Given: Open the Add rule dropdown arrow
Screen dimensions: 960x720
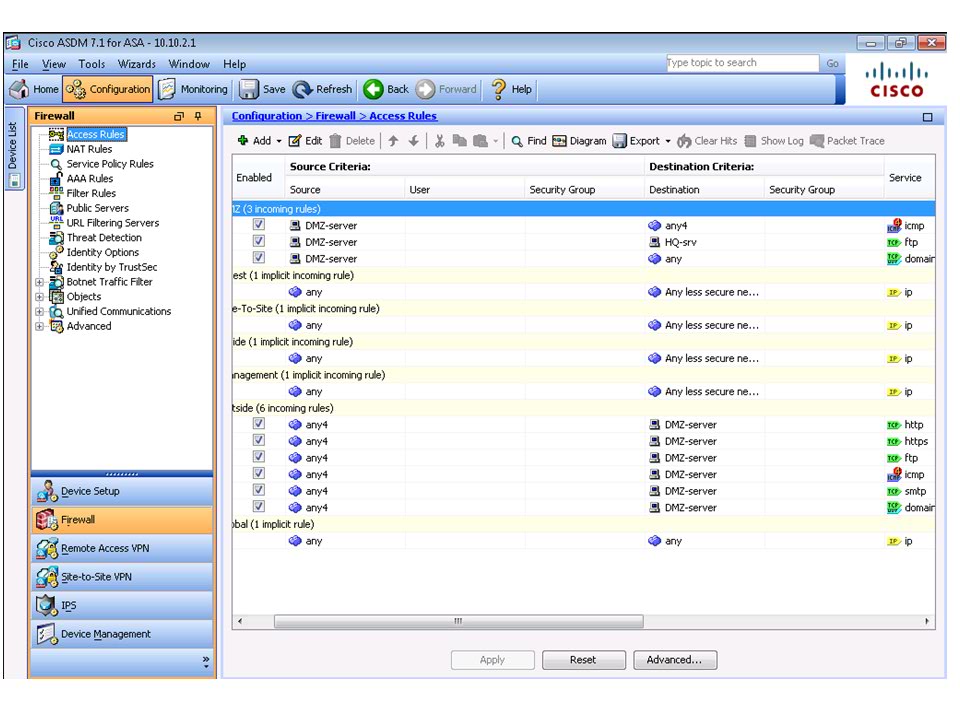Looking at the screenshot, I should 279,142.
